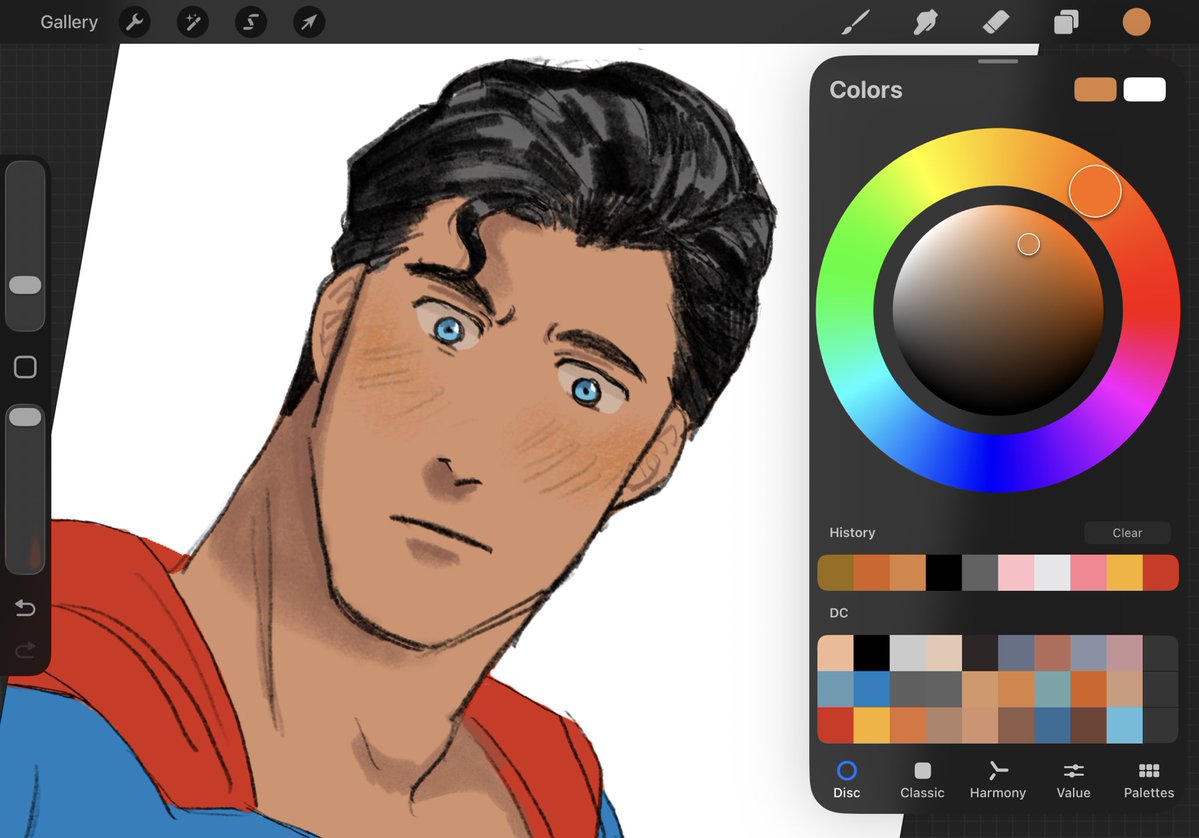The image size is (1199, 838).
Task: Pick the black swatch in DC palette
Action: coord(872,653)
